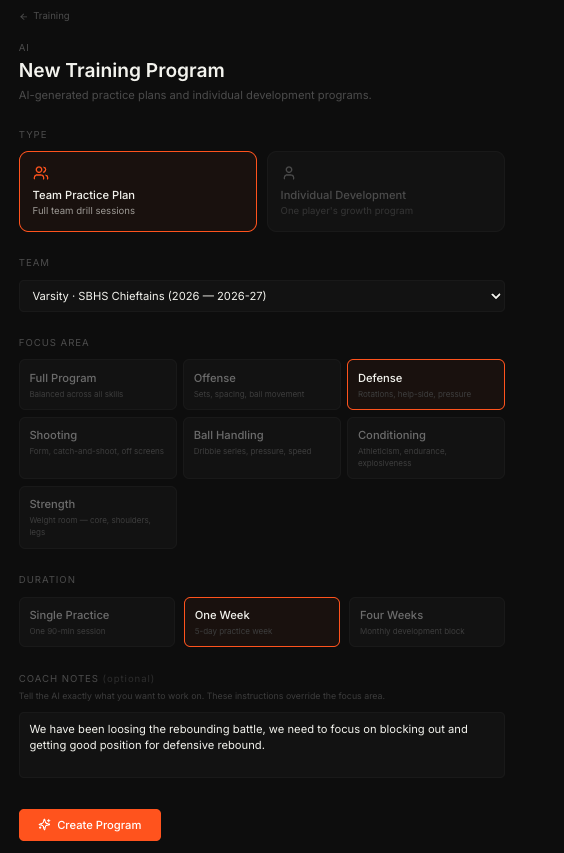Select Ball Handling focus area
564x853 pixels.
(x=262, y=448)
